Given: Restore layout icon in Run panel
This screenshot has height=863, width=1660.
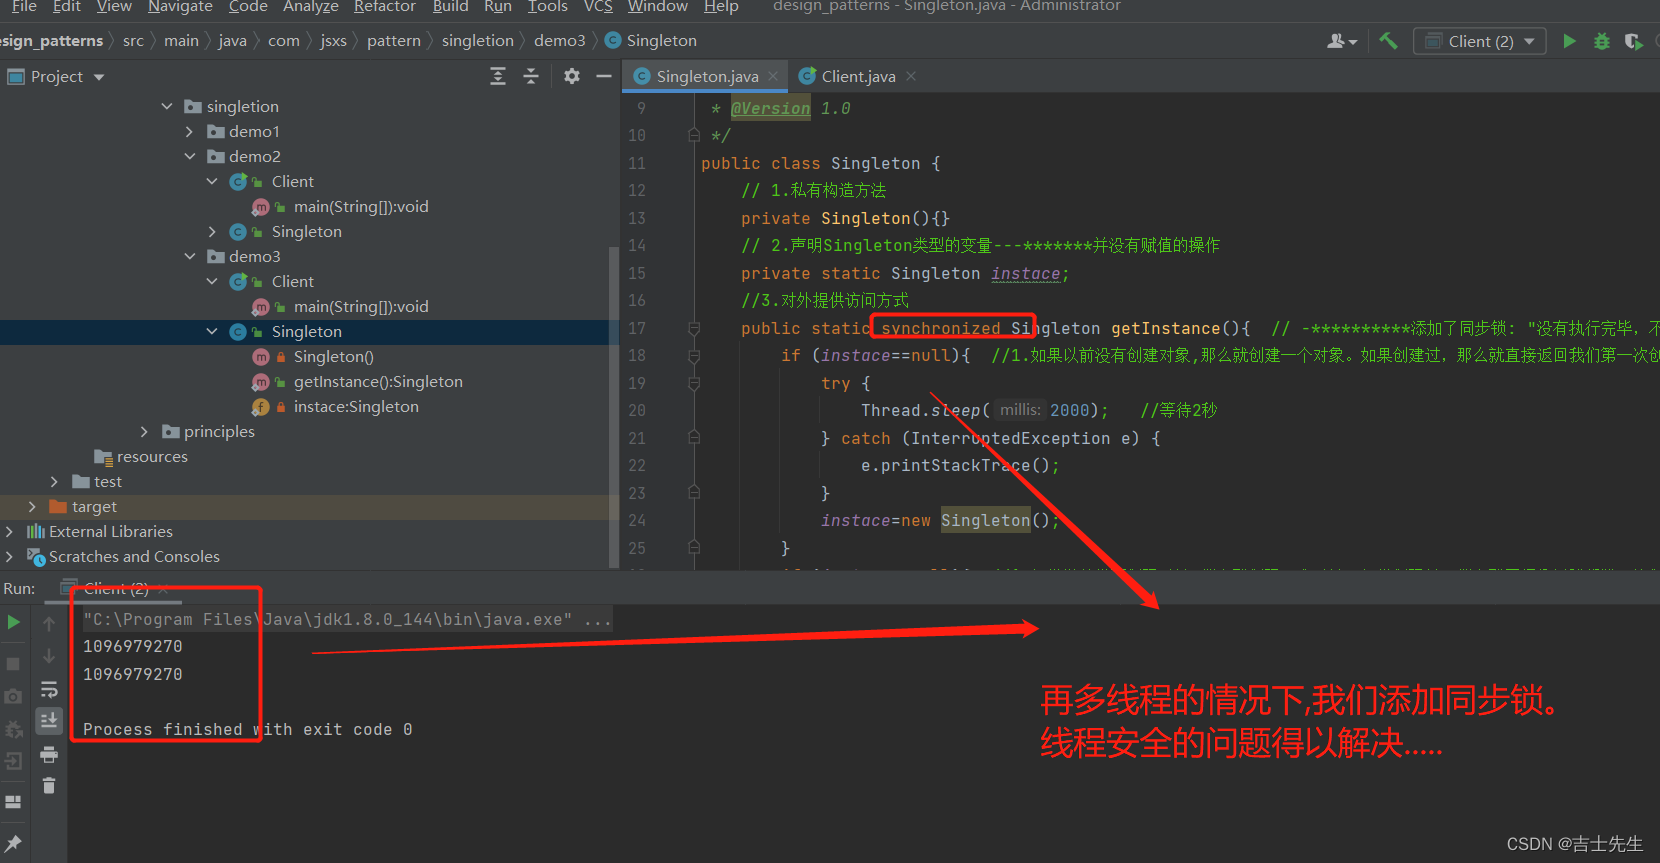Looking at the screenshot, I should [x=13, y=802].
